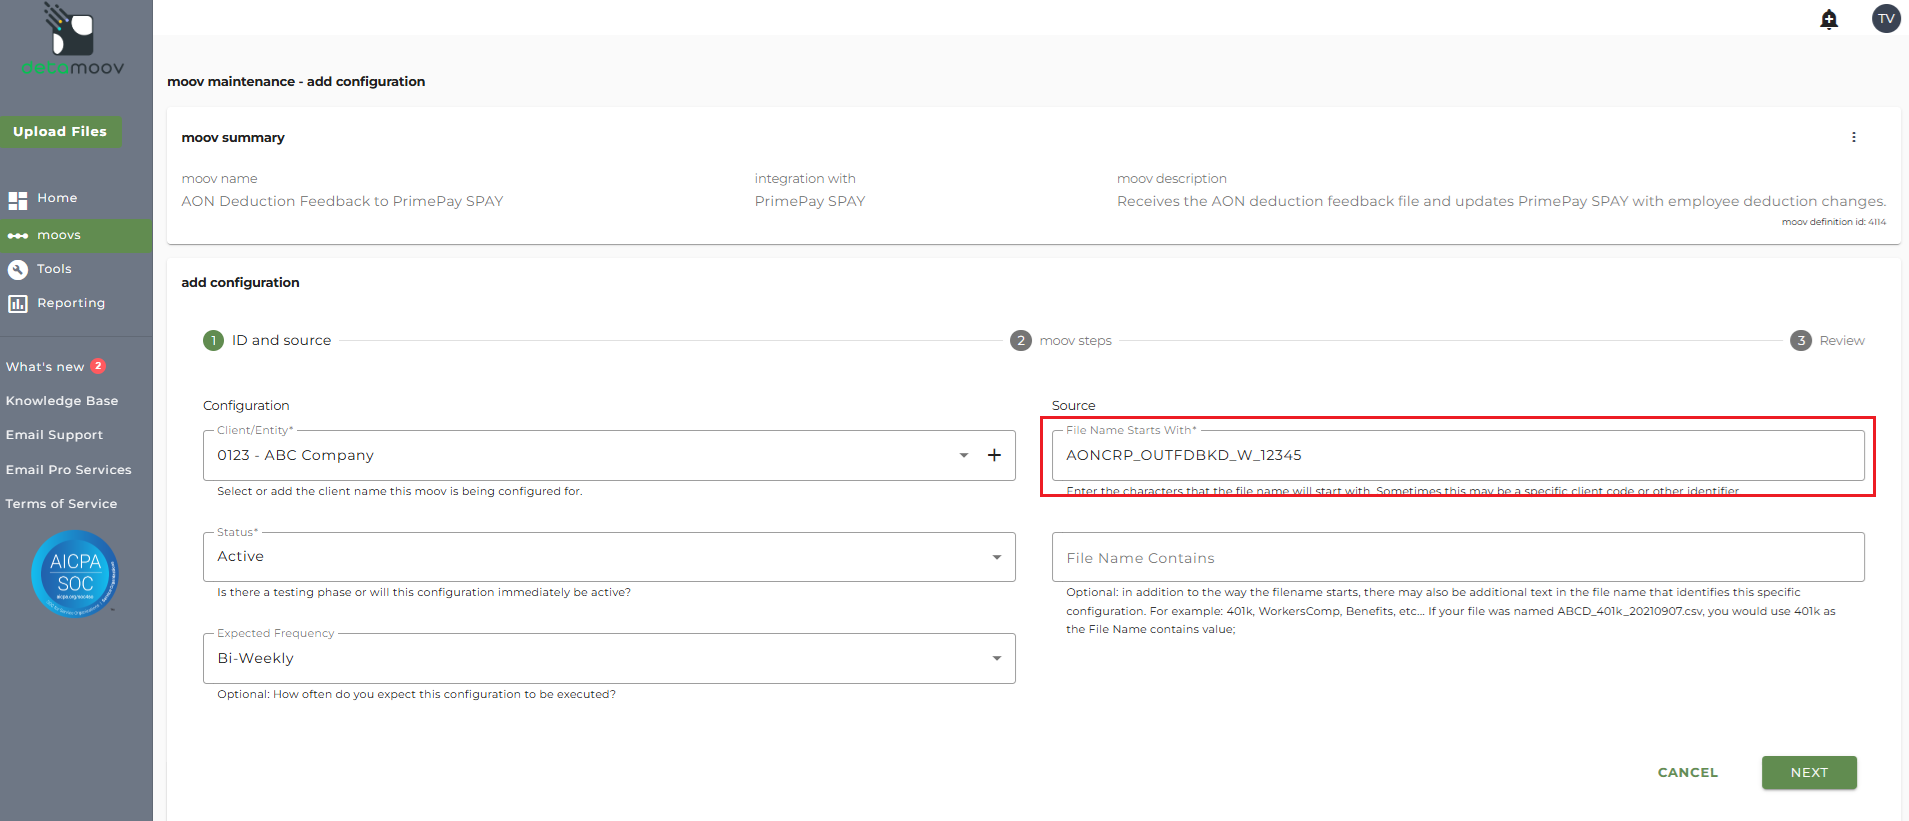The width and height of the screenshot is (1909, 821).
Task: Click the Home dashboard icon
Action: [x=18, y=199]
